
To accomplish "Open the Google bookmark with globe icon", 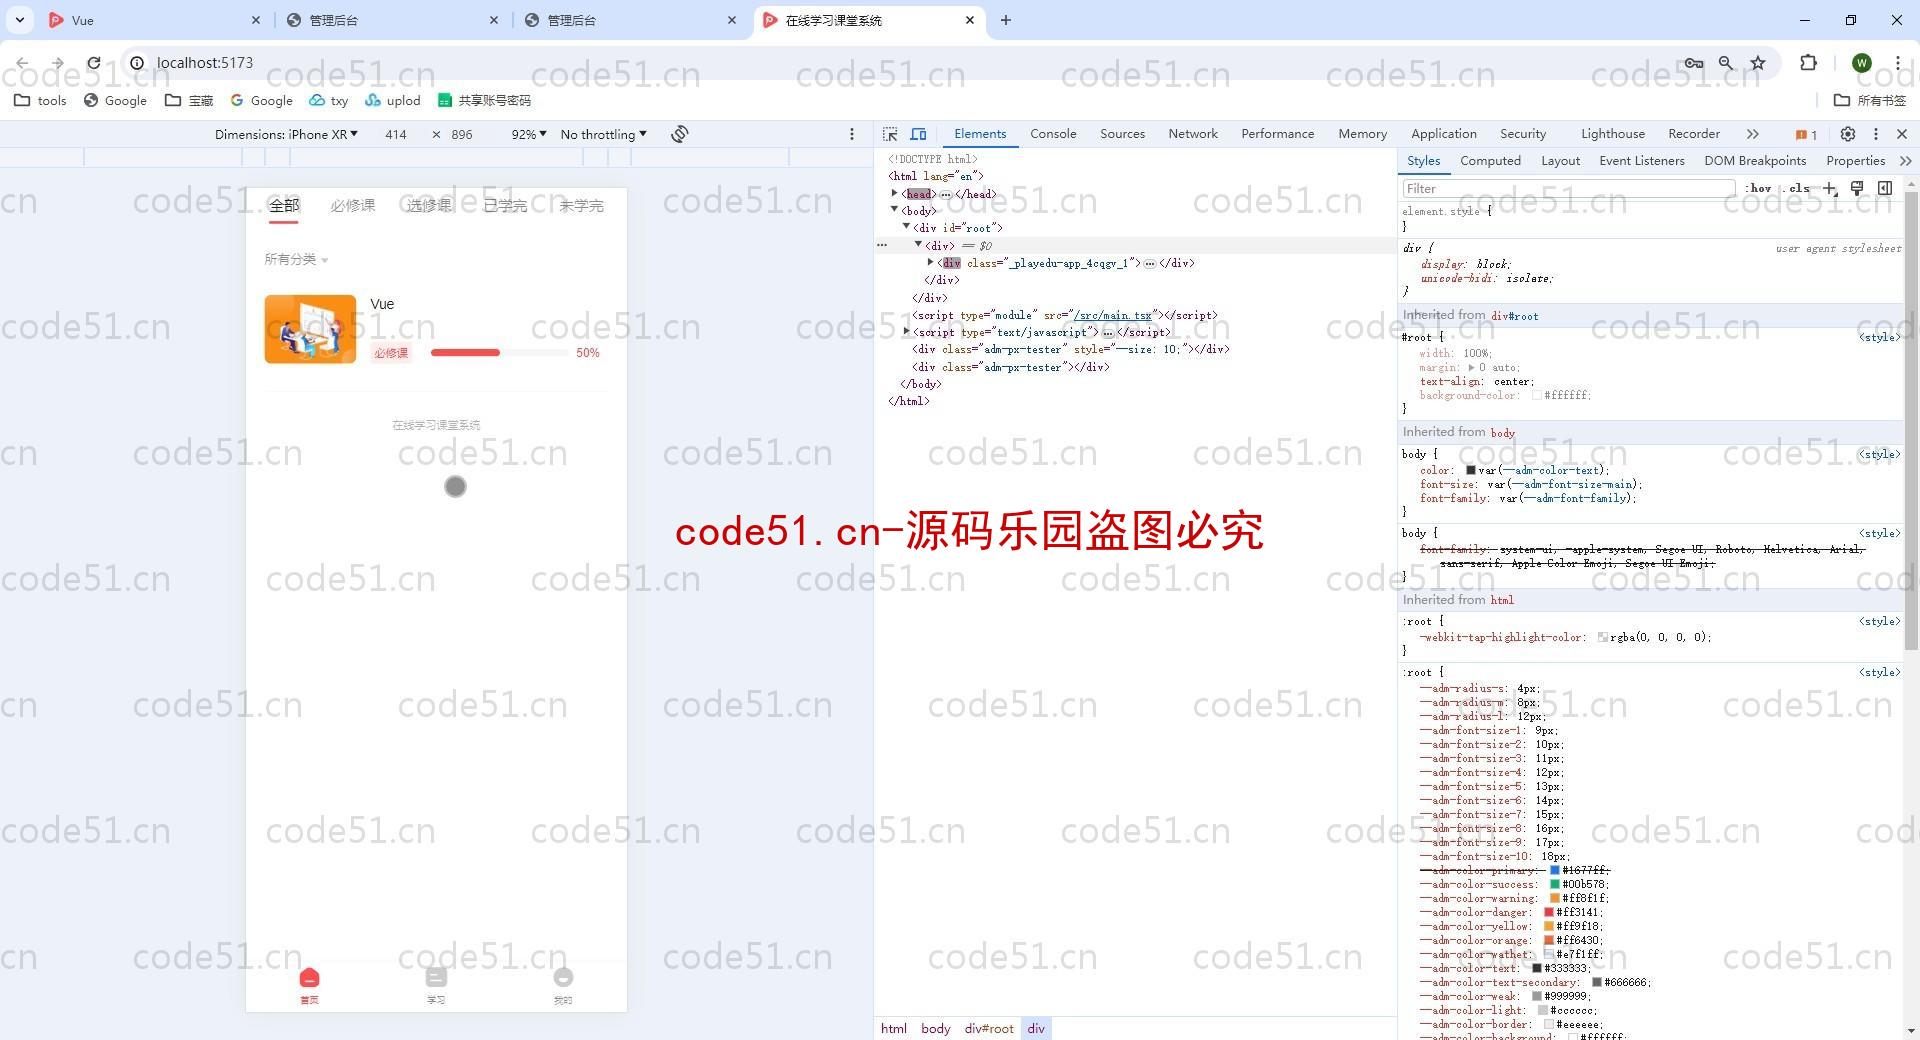I will click(115, 100).
